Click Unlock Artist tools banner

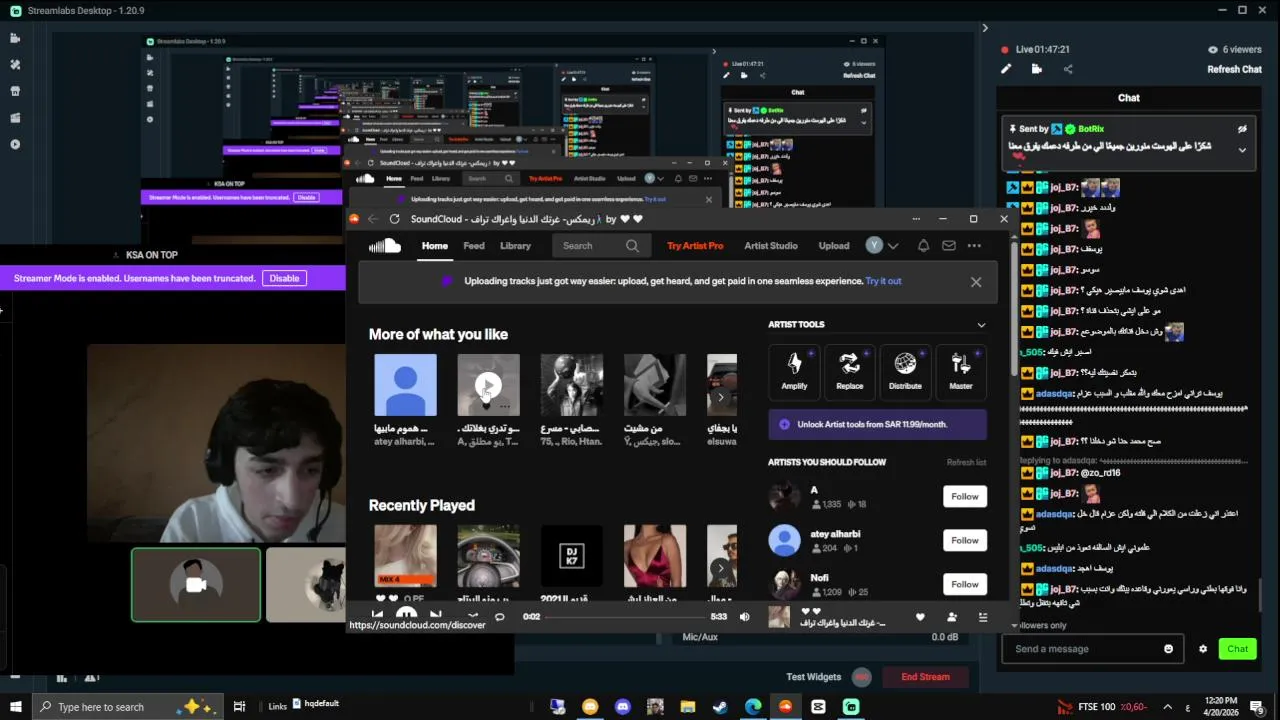pos(877,424)
